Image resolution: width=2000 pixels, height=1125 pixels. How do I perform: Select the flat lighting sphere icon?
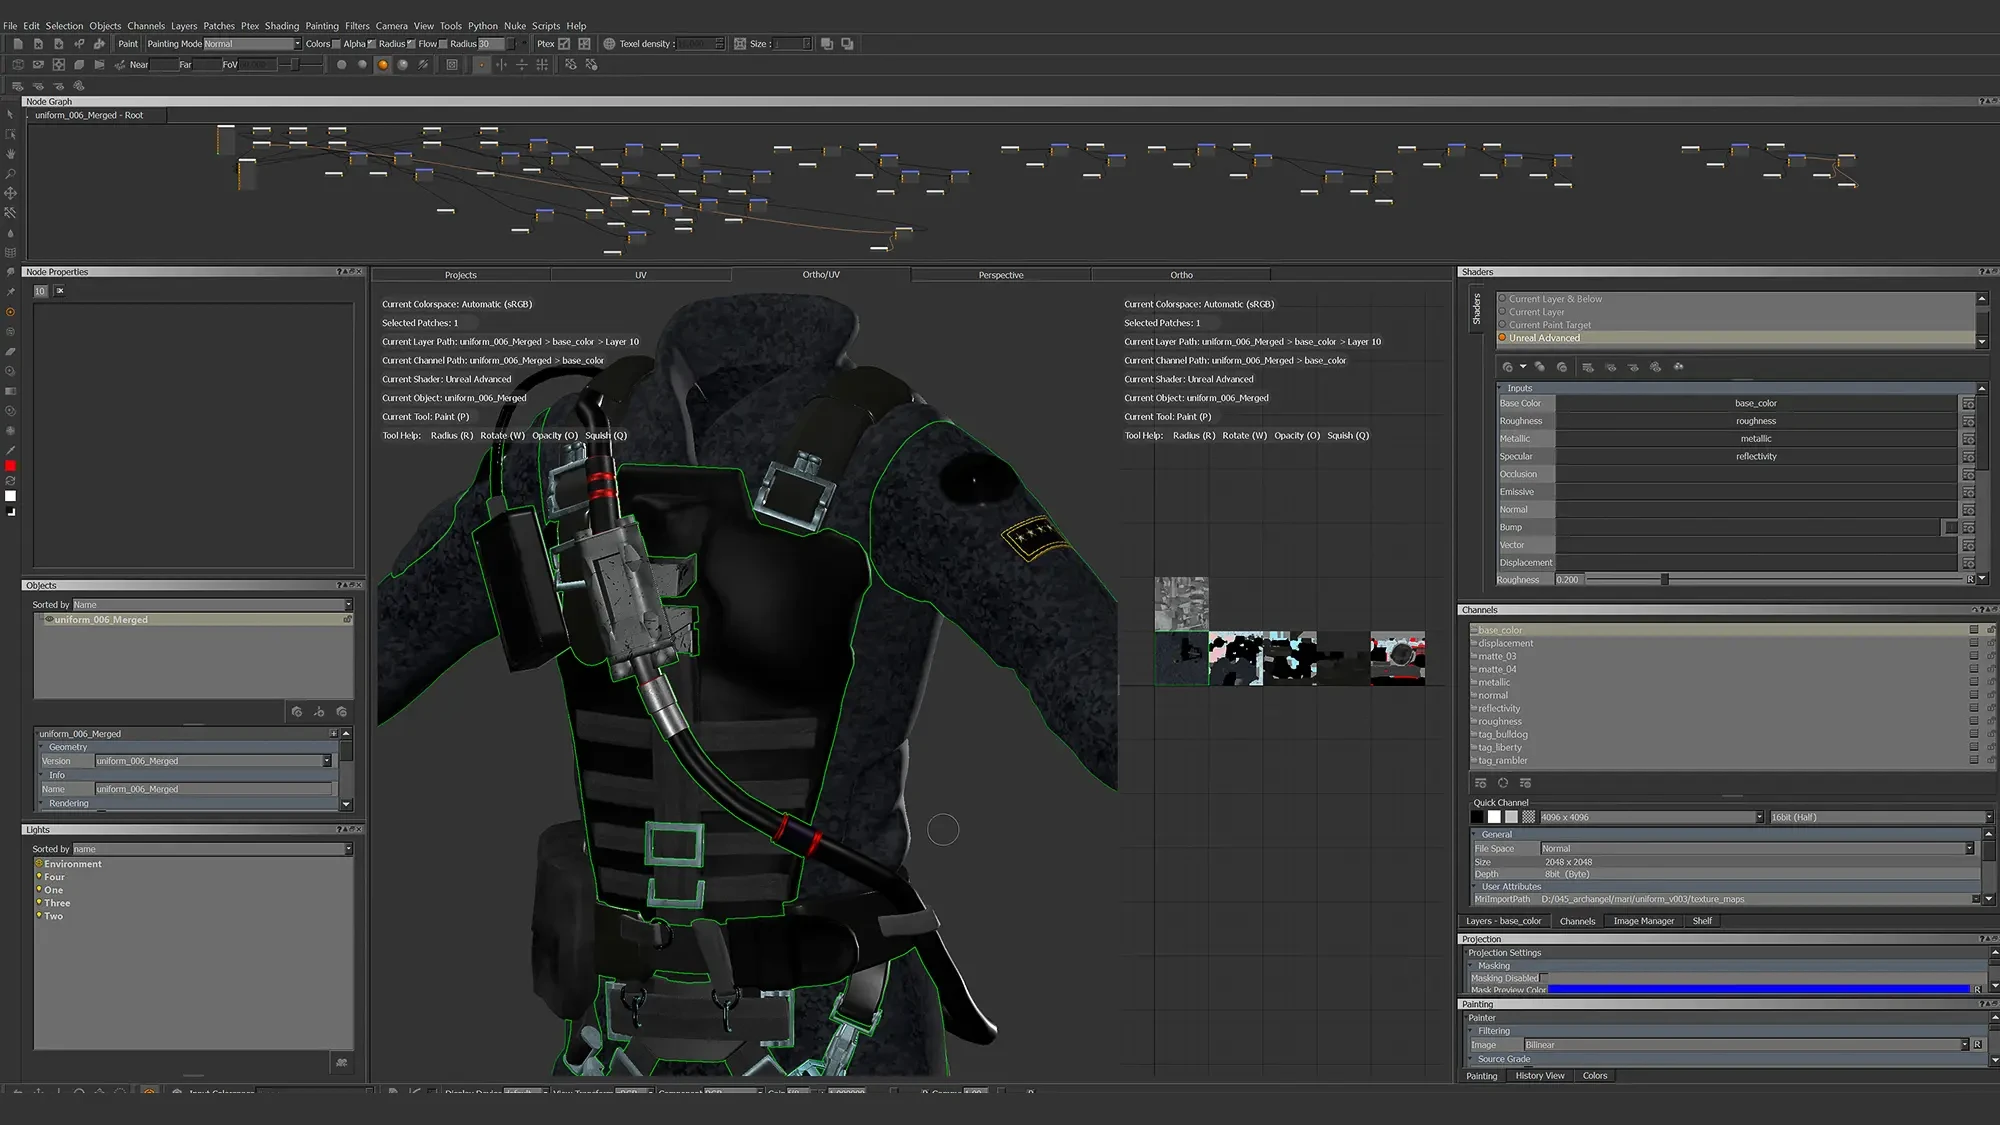click(x=341, y=65)
